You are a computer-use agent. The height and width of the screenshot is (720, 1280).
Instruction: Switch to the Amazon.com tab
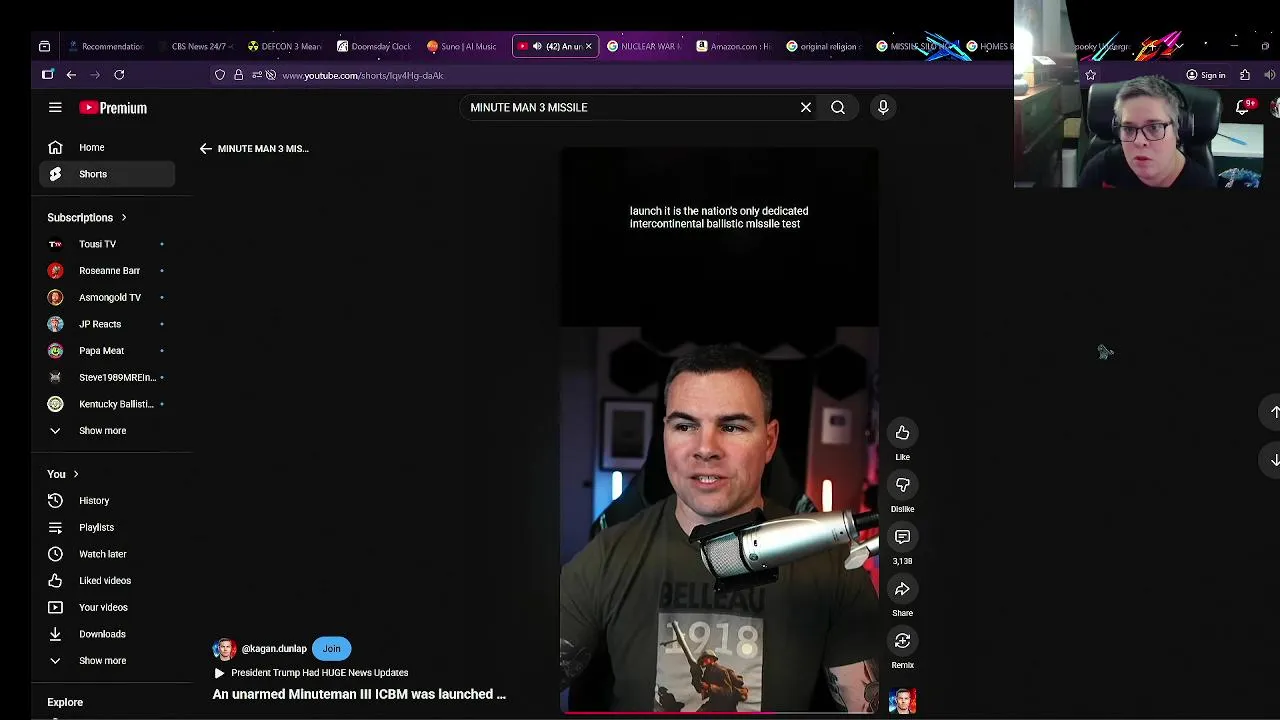coord(734,46)
